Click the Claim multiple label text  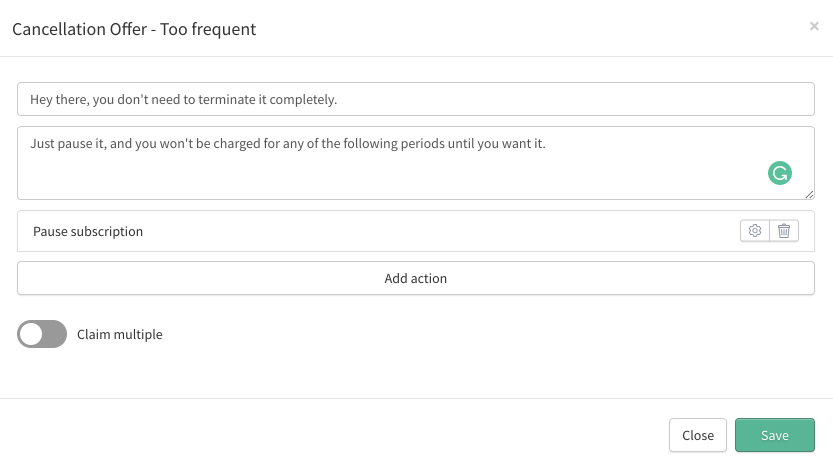point(120,334)
